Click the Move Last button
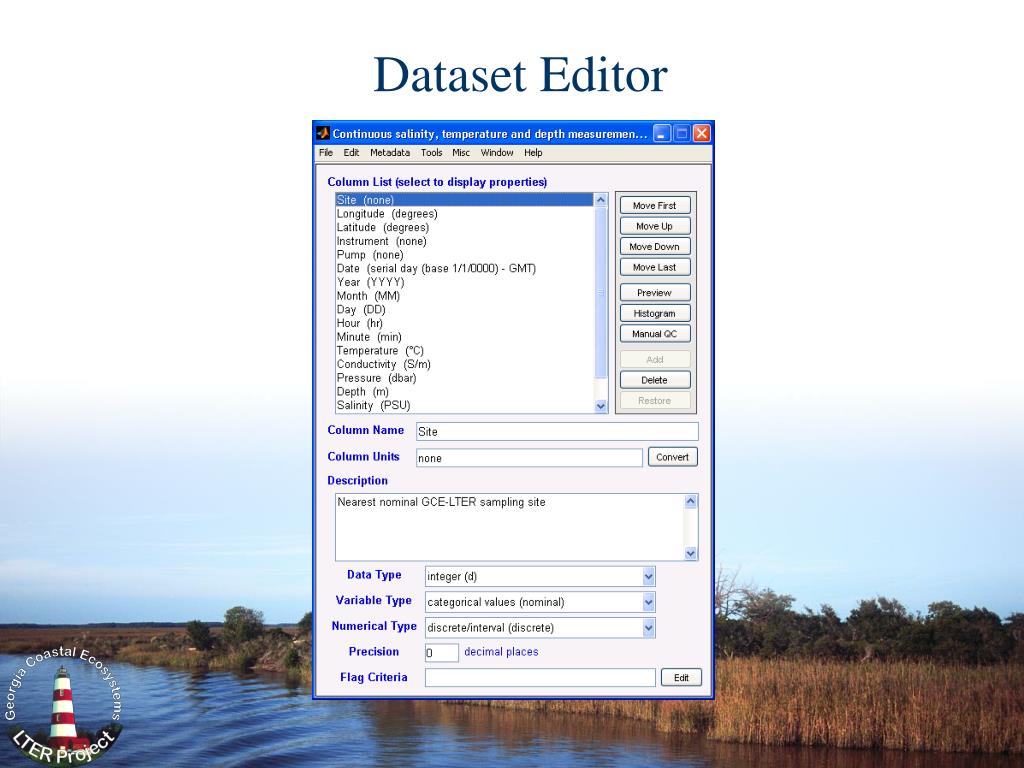Viewport: 1024px width, 768px height. click(654, 267)
